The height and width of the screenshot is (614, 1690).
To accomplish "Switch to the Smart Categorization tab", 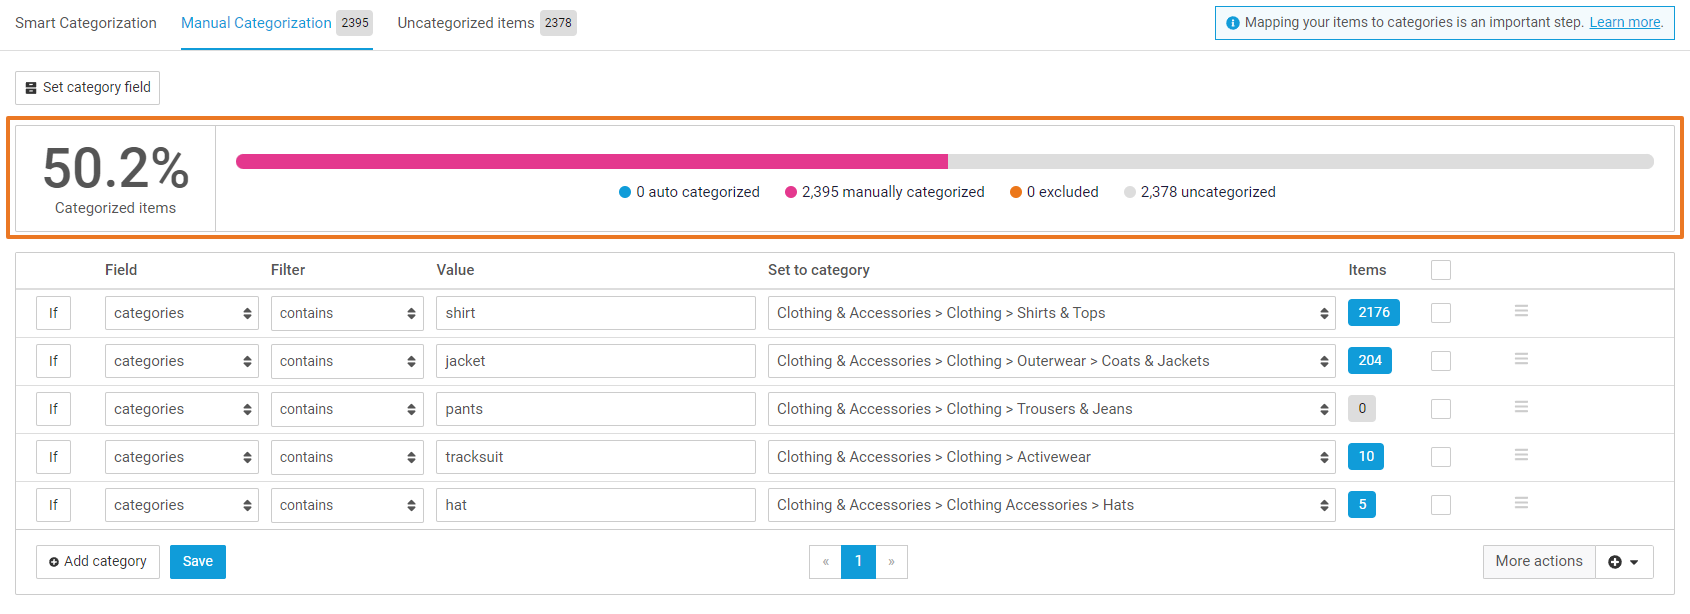I will point(86,23).
